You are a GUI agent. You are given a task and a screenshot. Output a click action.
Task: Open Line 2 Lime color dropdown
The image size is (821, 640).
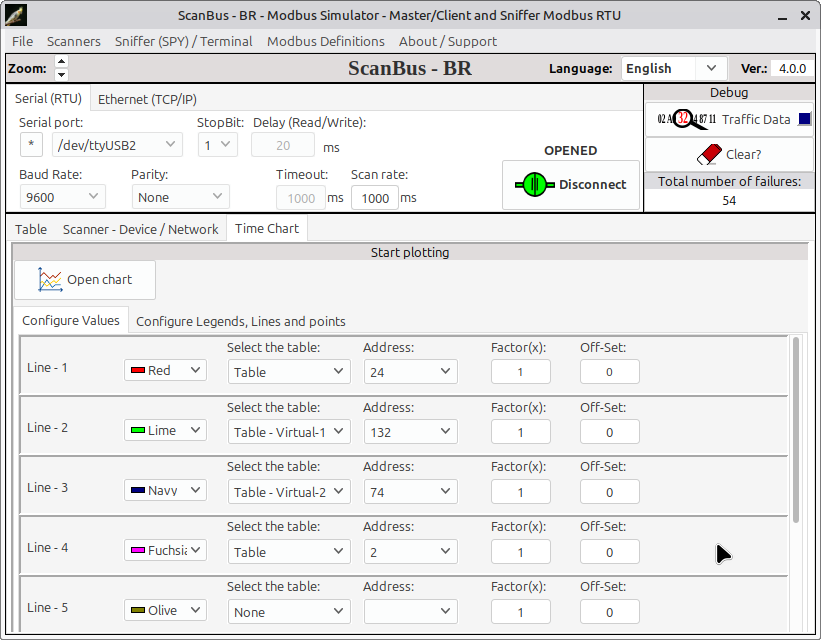coord(165,431)
